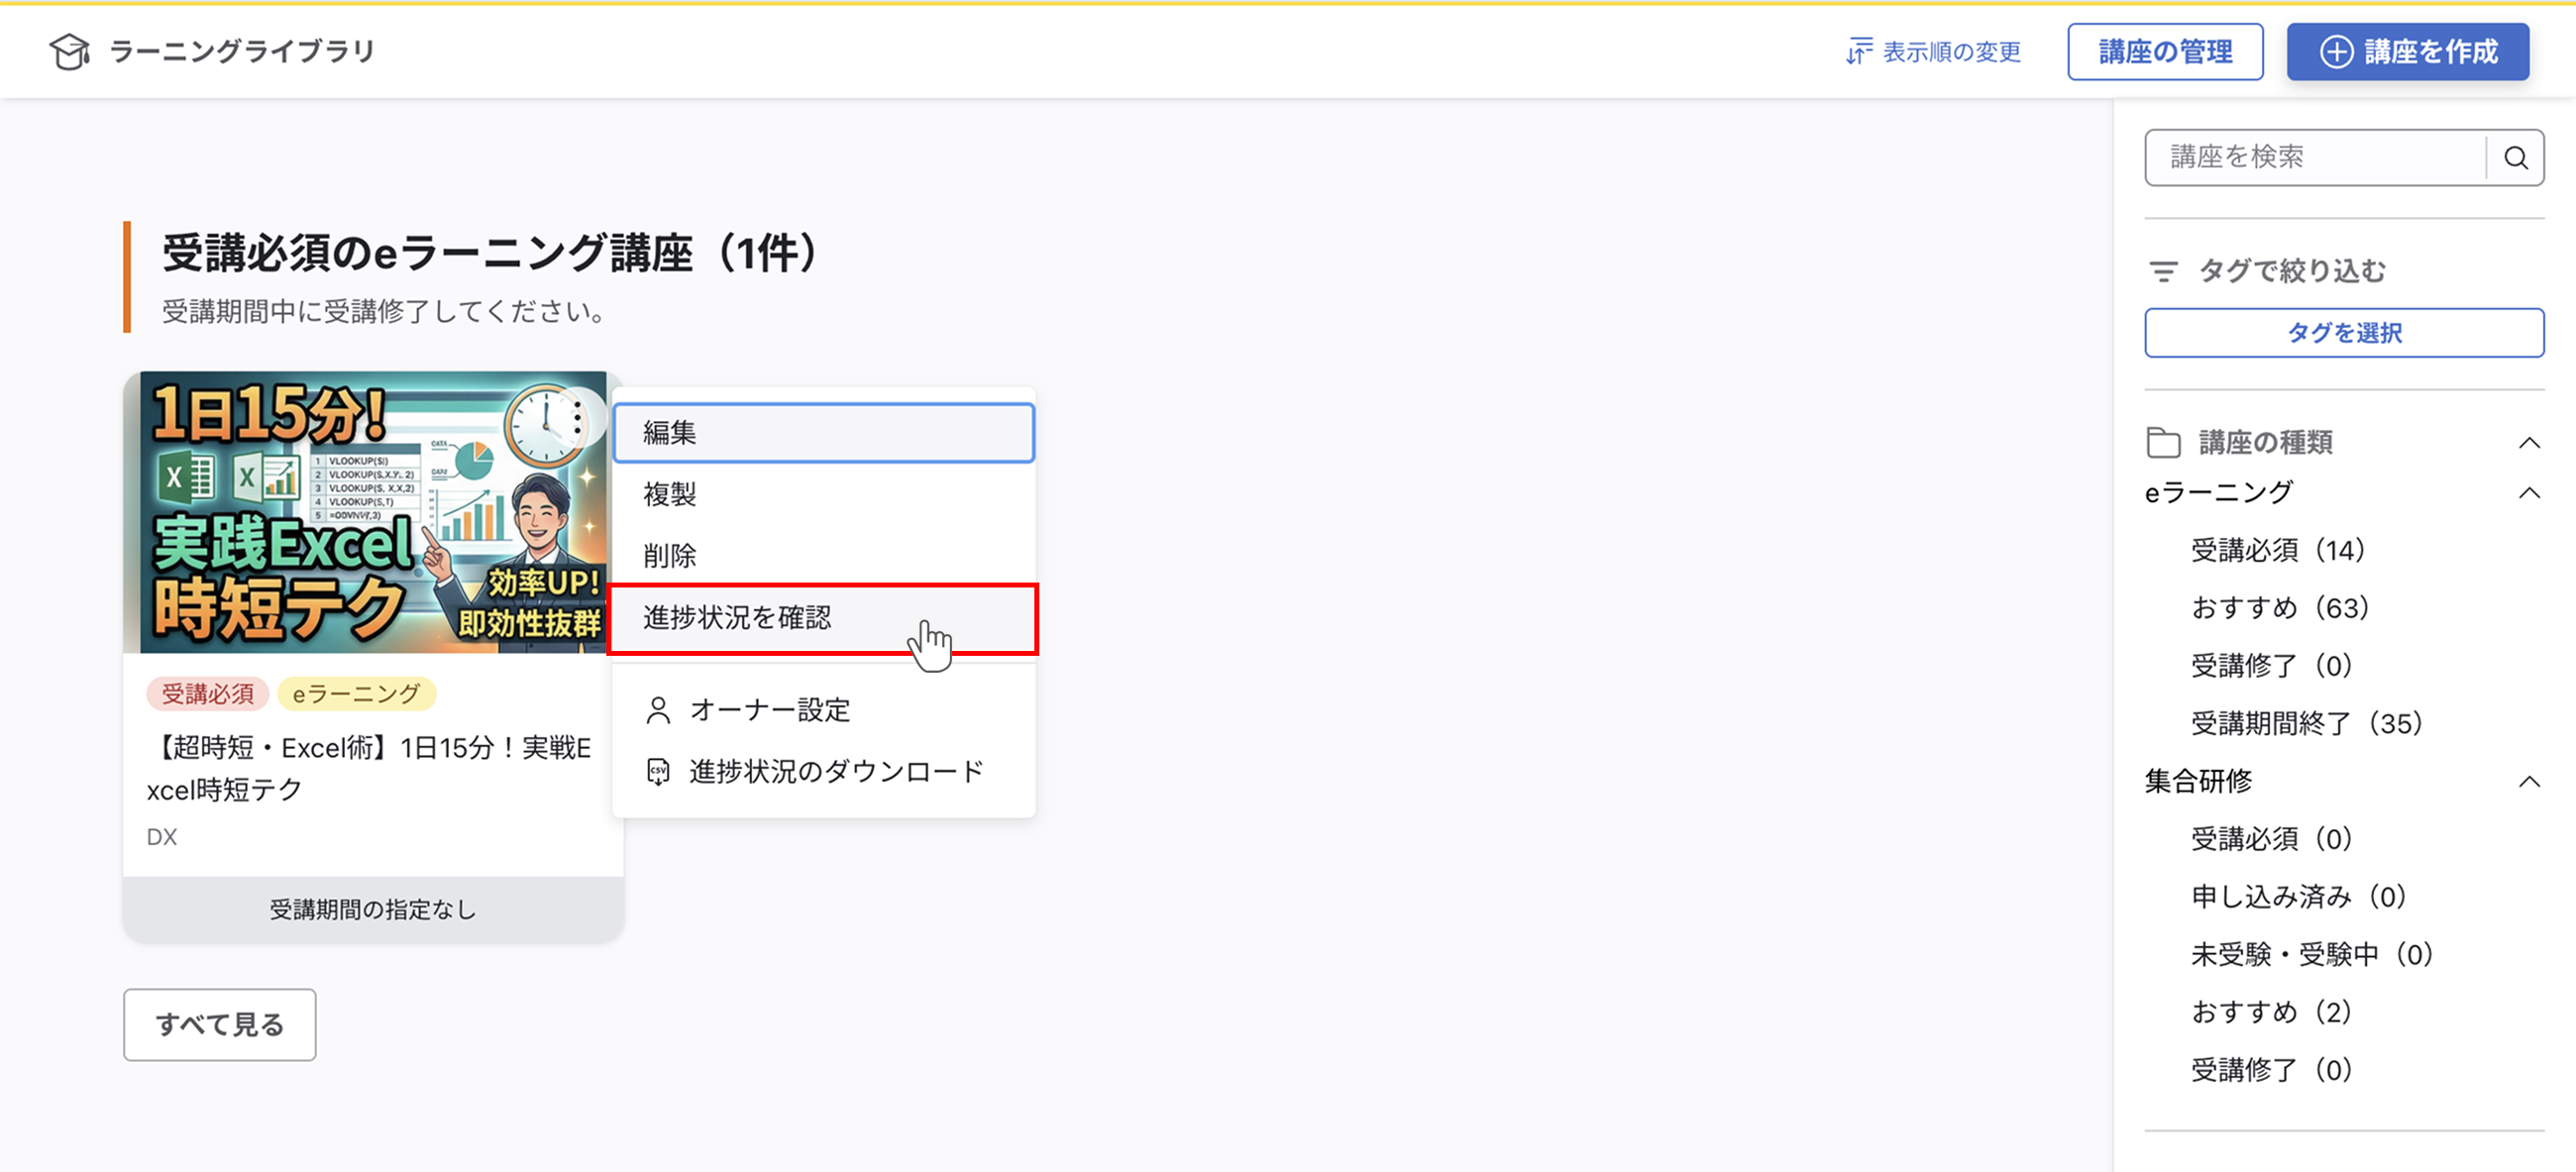Open オーナー設定 via the person icon
2576x1172 pixels.
(658, 709)
